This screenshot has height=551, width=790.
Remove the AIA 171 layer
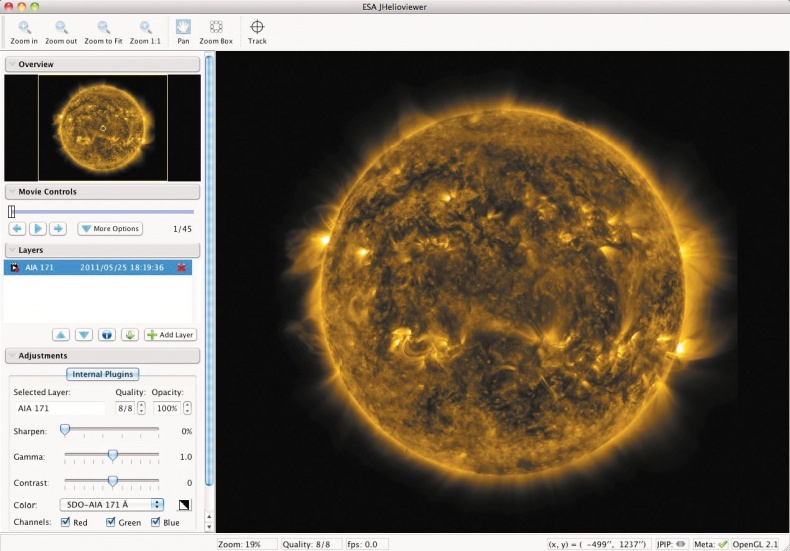pos(182,268)
